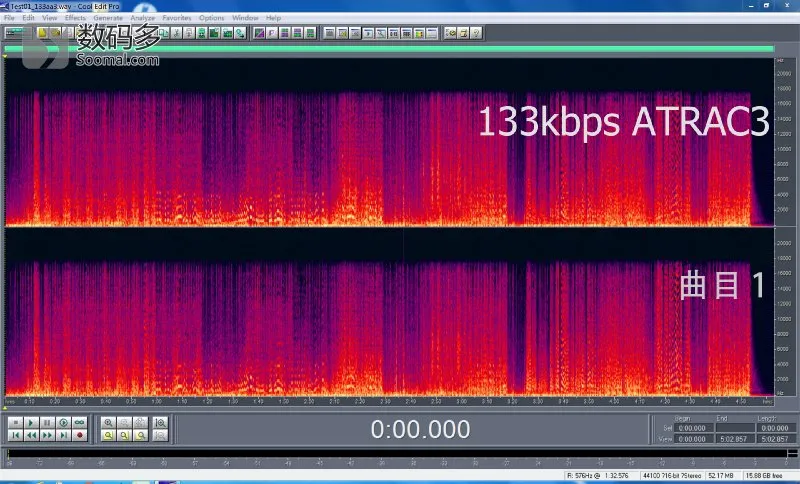Click the upper channel frequency ruler
Viewport: 800px width, 484px height.
coord(785,141)
